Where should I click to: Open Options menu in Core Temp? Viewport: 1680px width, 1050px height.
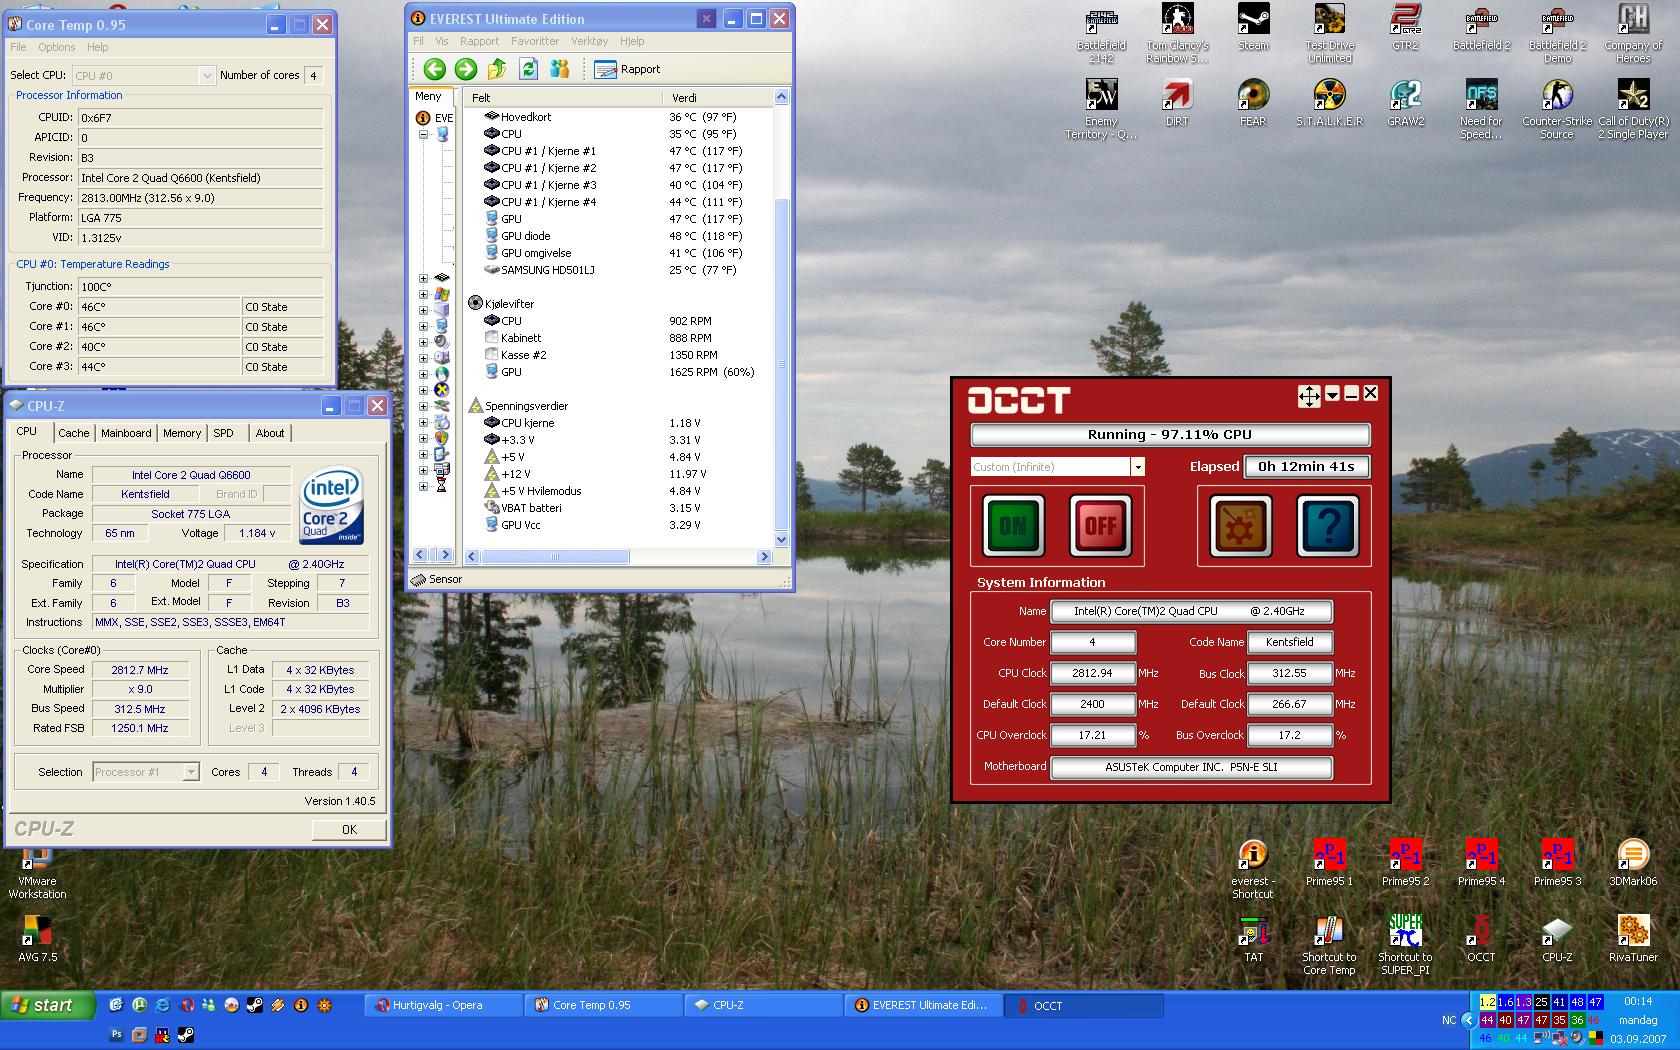(x=57, y=47)
